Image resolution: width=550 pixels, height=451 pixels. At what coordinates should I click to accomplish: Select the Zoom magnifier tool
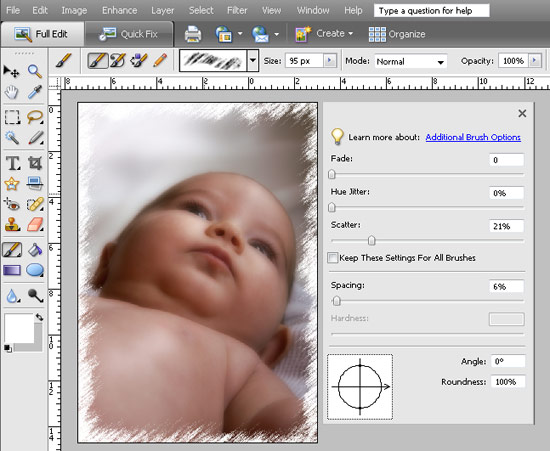tap(35, 71)
